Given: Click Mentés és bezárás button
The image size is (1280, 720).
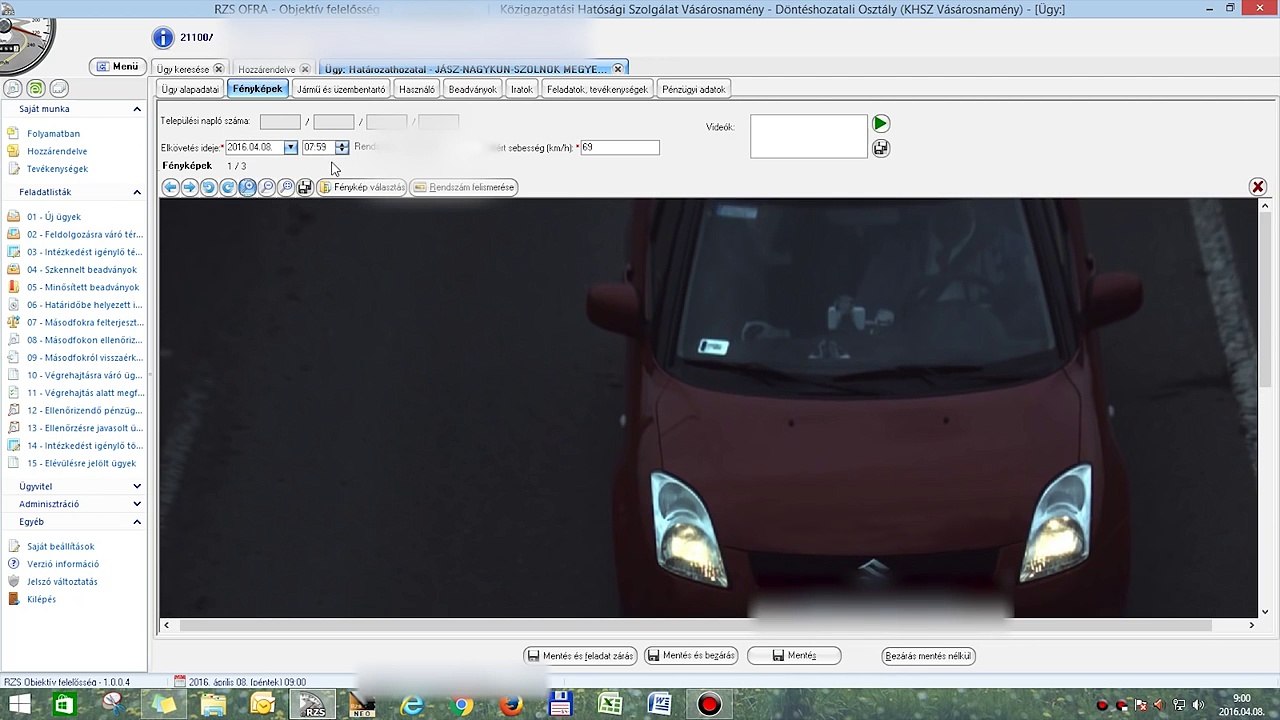Looking at the screenshot, I should 691,656.
